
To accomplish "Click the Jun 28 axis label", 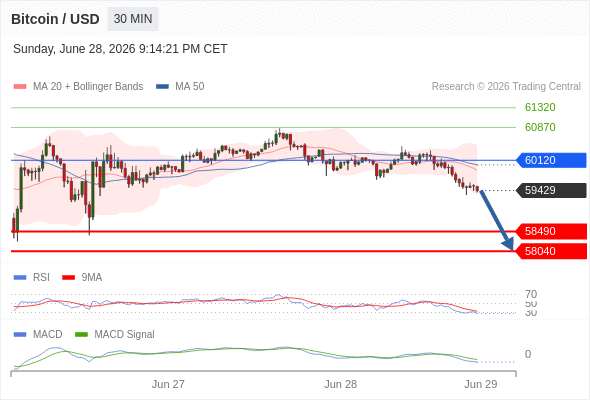I will 341,384.
